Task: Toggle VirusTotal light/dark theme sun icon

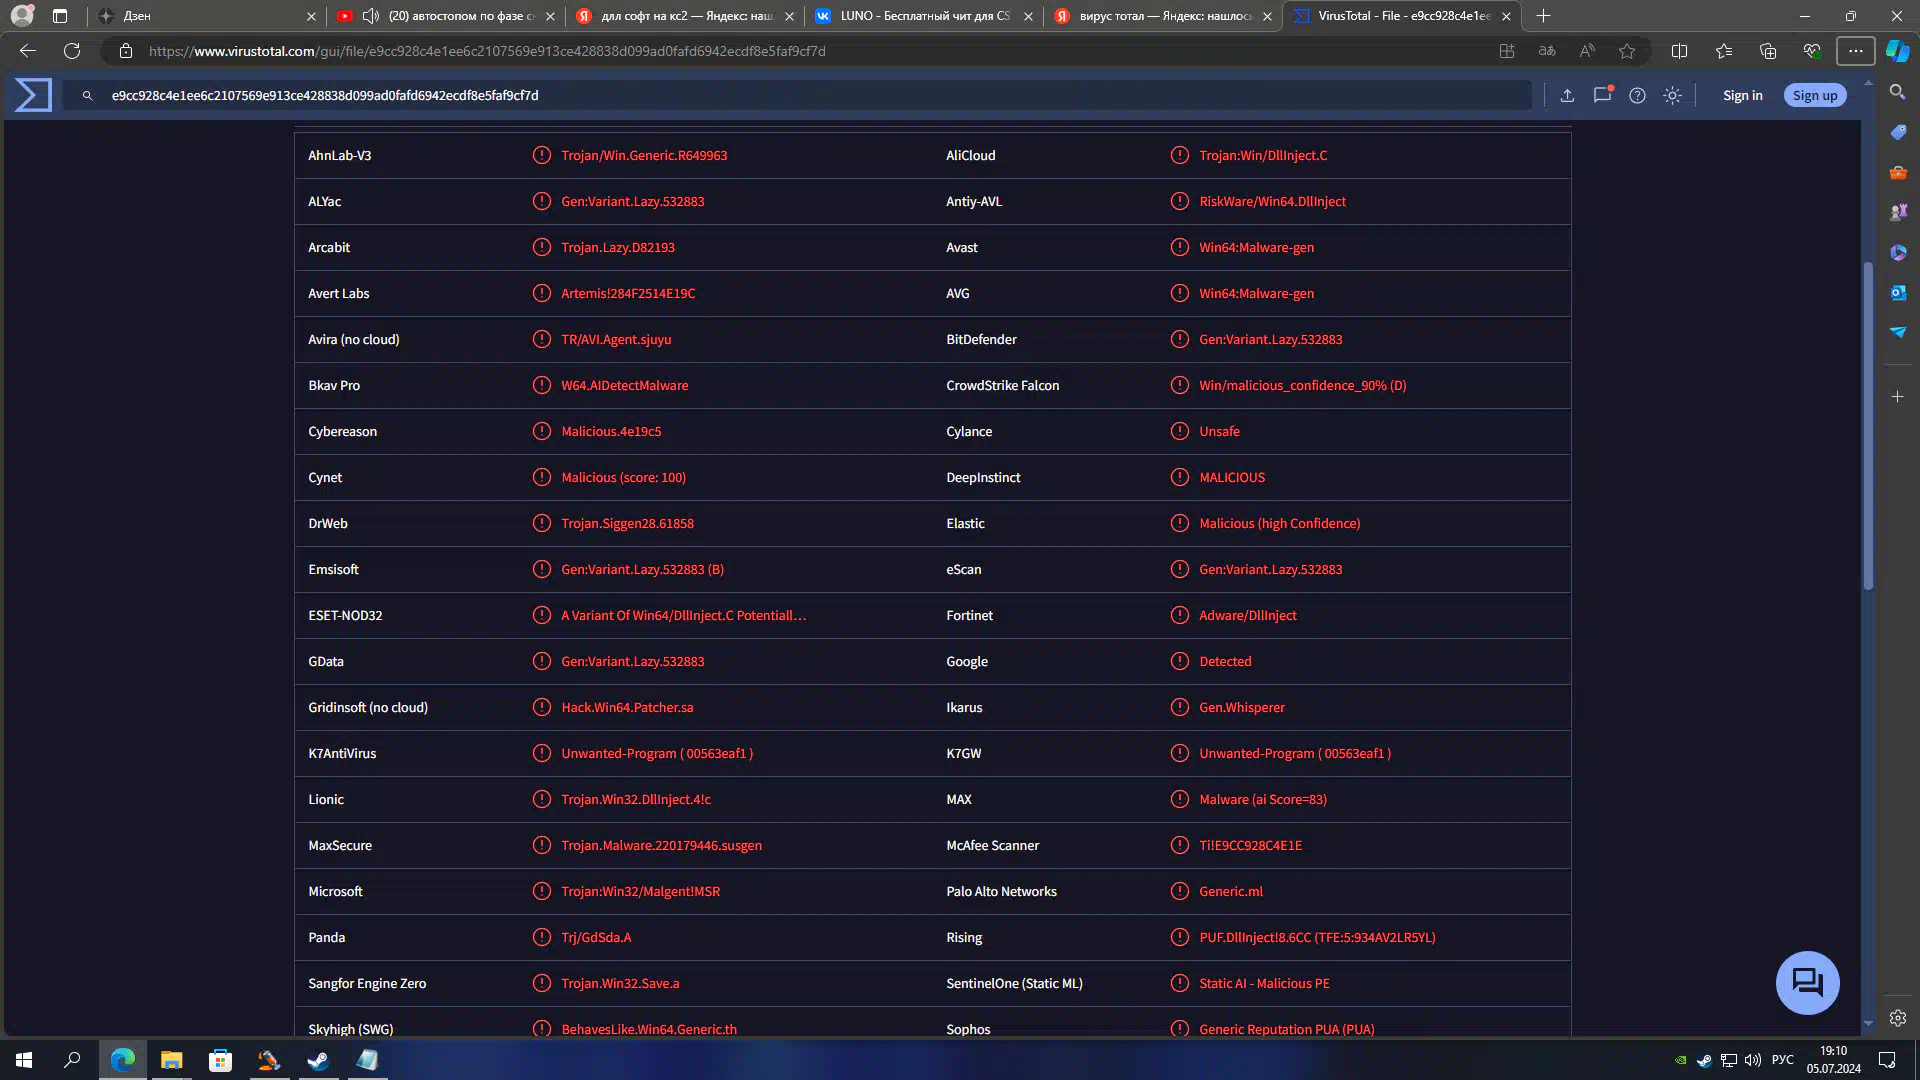Action: point(1672,95)
